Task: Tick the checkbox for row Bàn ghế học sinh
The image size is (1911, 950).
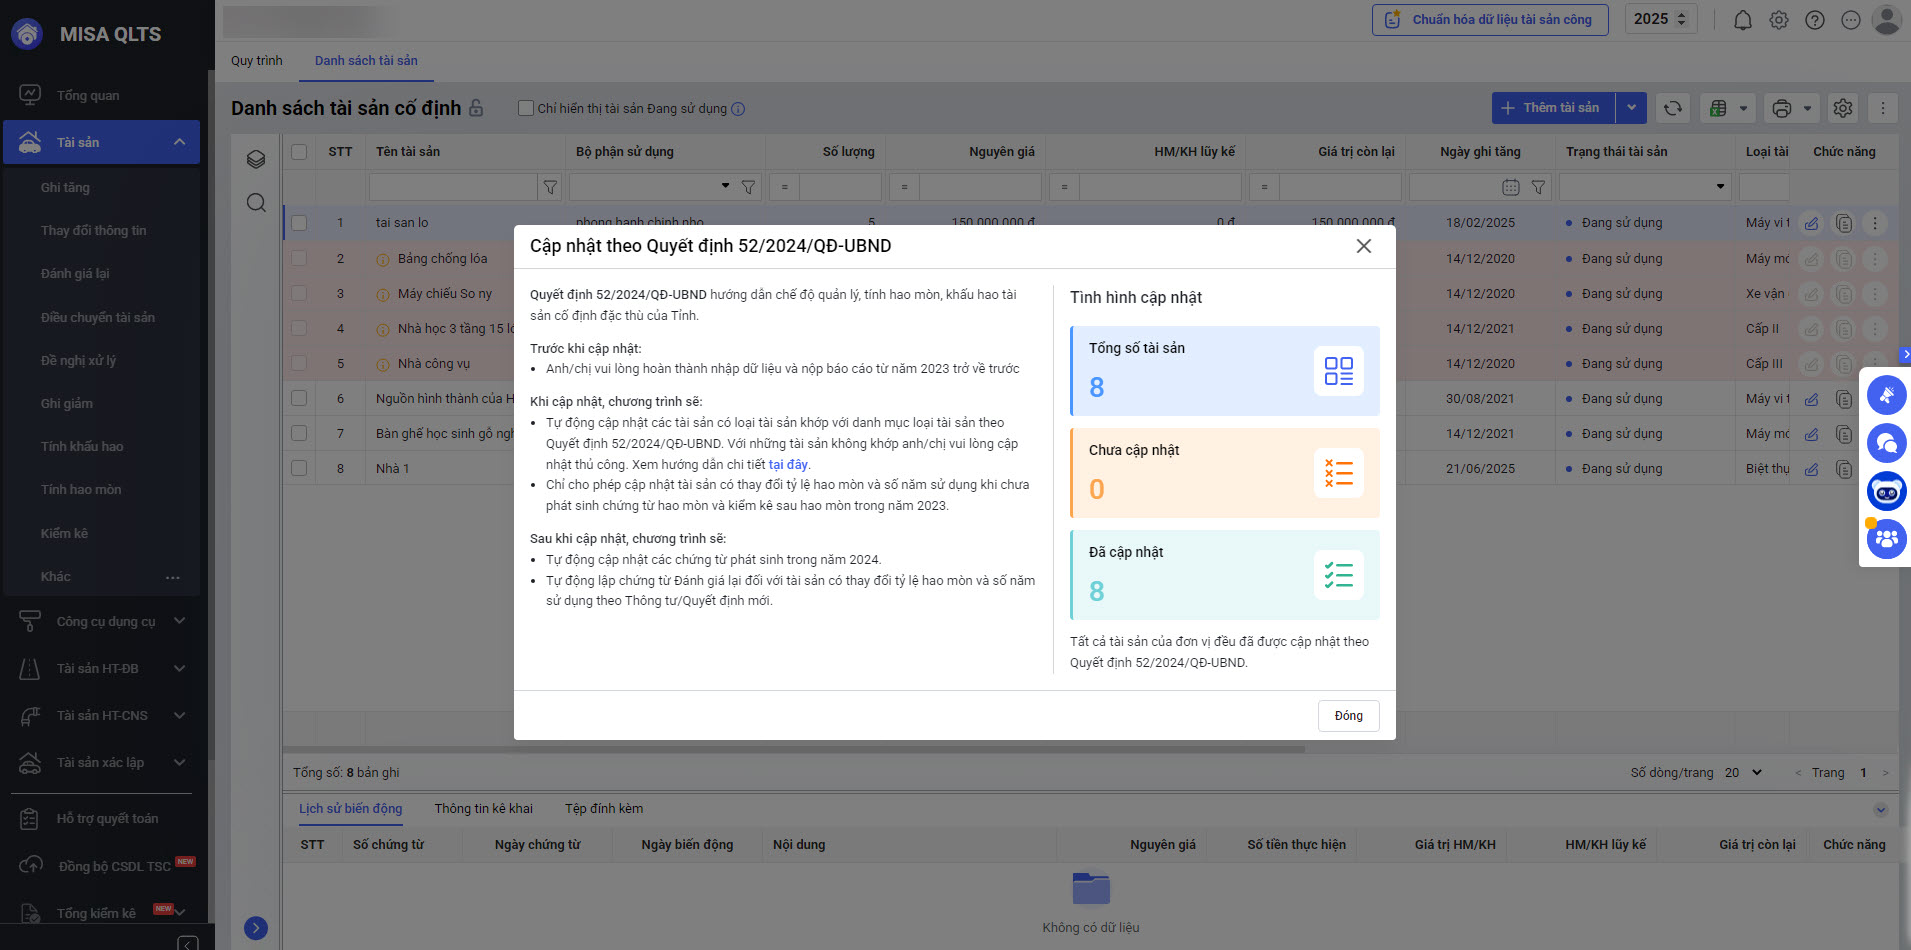Action: point(299,434)
